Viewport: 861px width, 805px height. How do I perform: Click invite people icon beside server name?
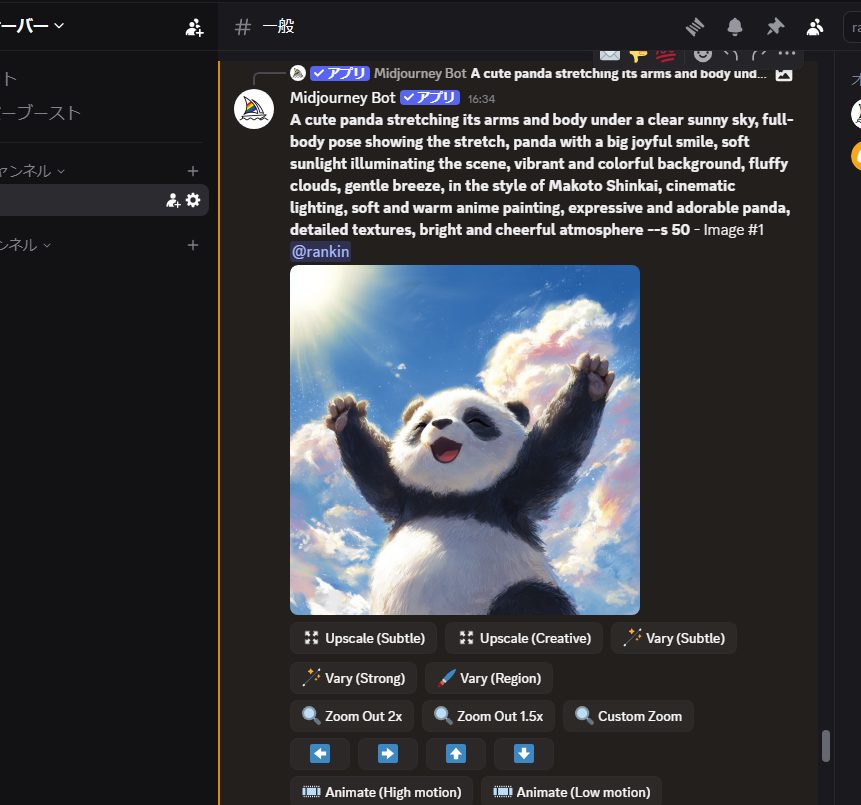pyautogui.click(x=194, y=27)
